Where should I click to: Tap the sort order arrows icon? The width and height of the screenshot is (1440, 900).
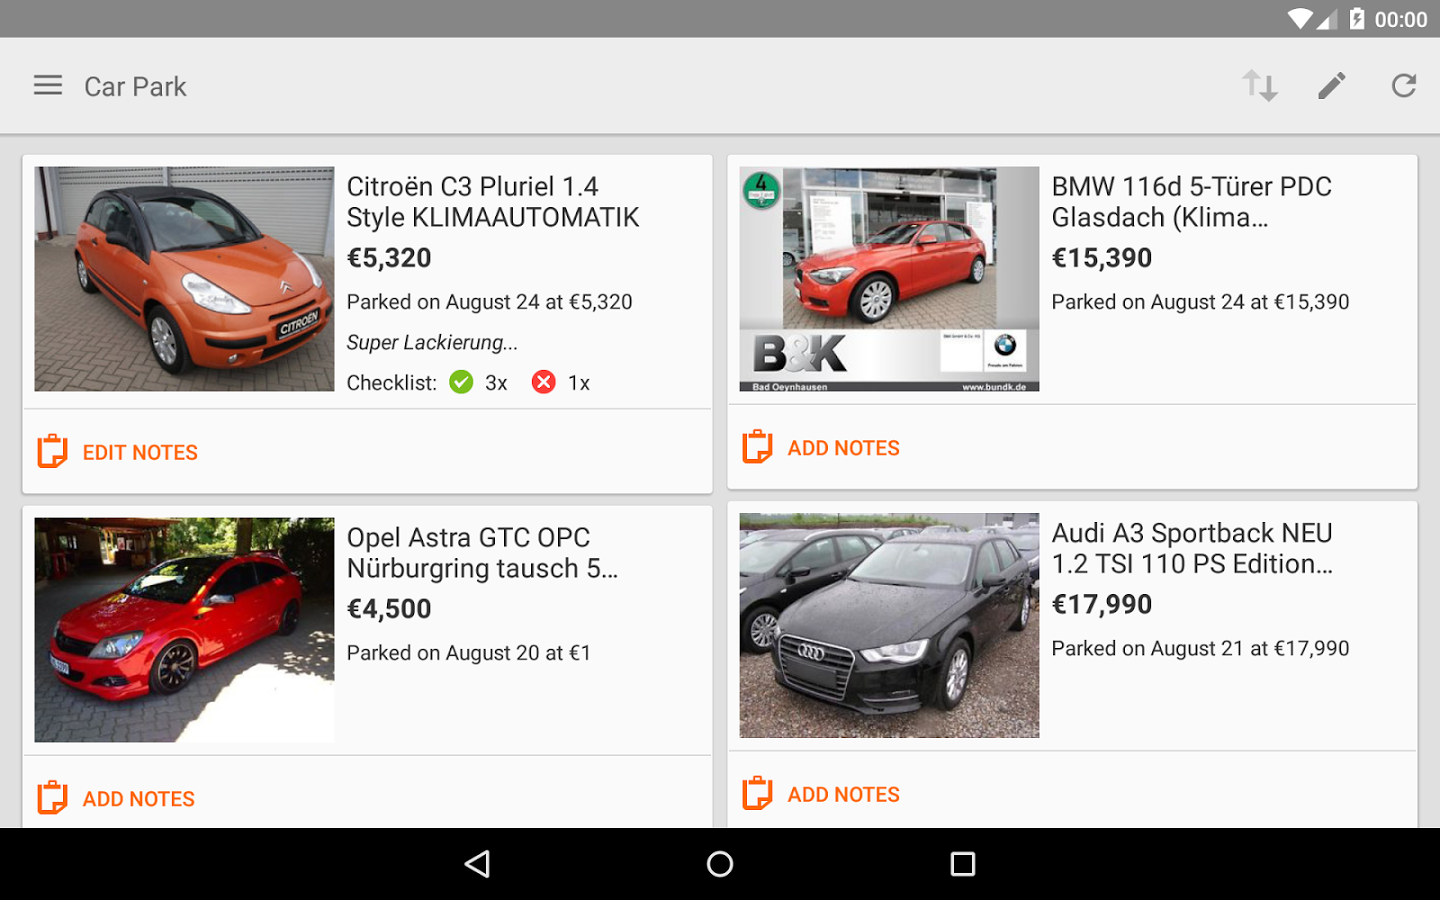(1260, 86)
